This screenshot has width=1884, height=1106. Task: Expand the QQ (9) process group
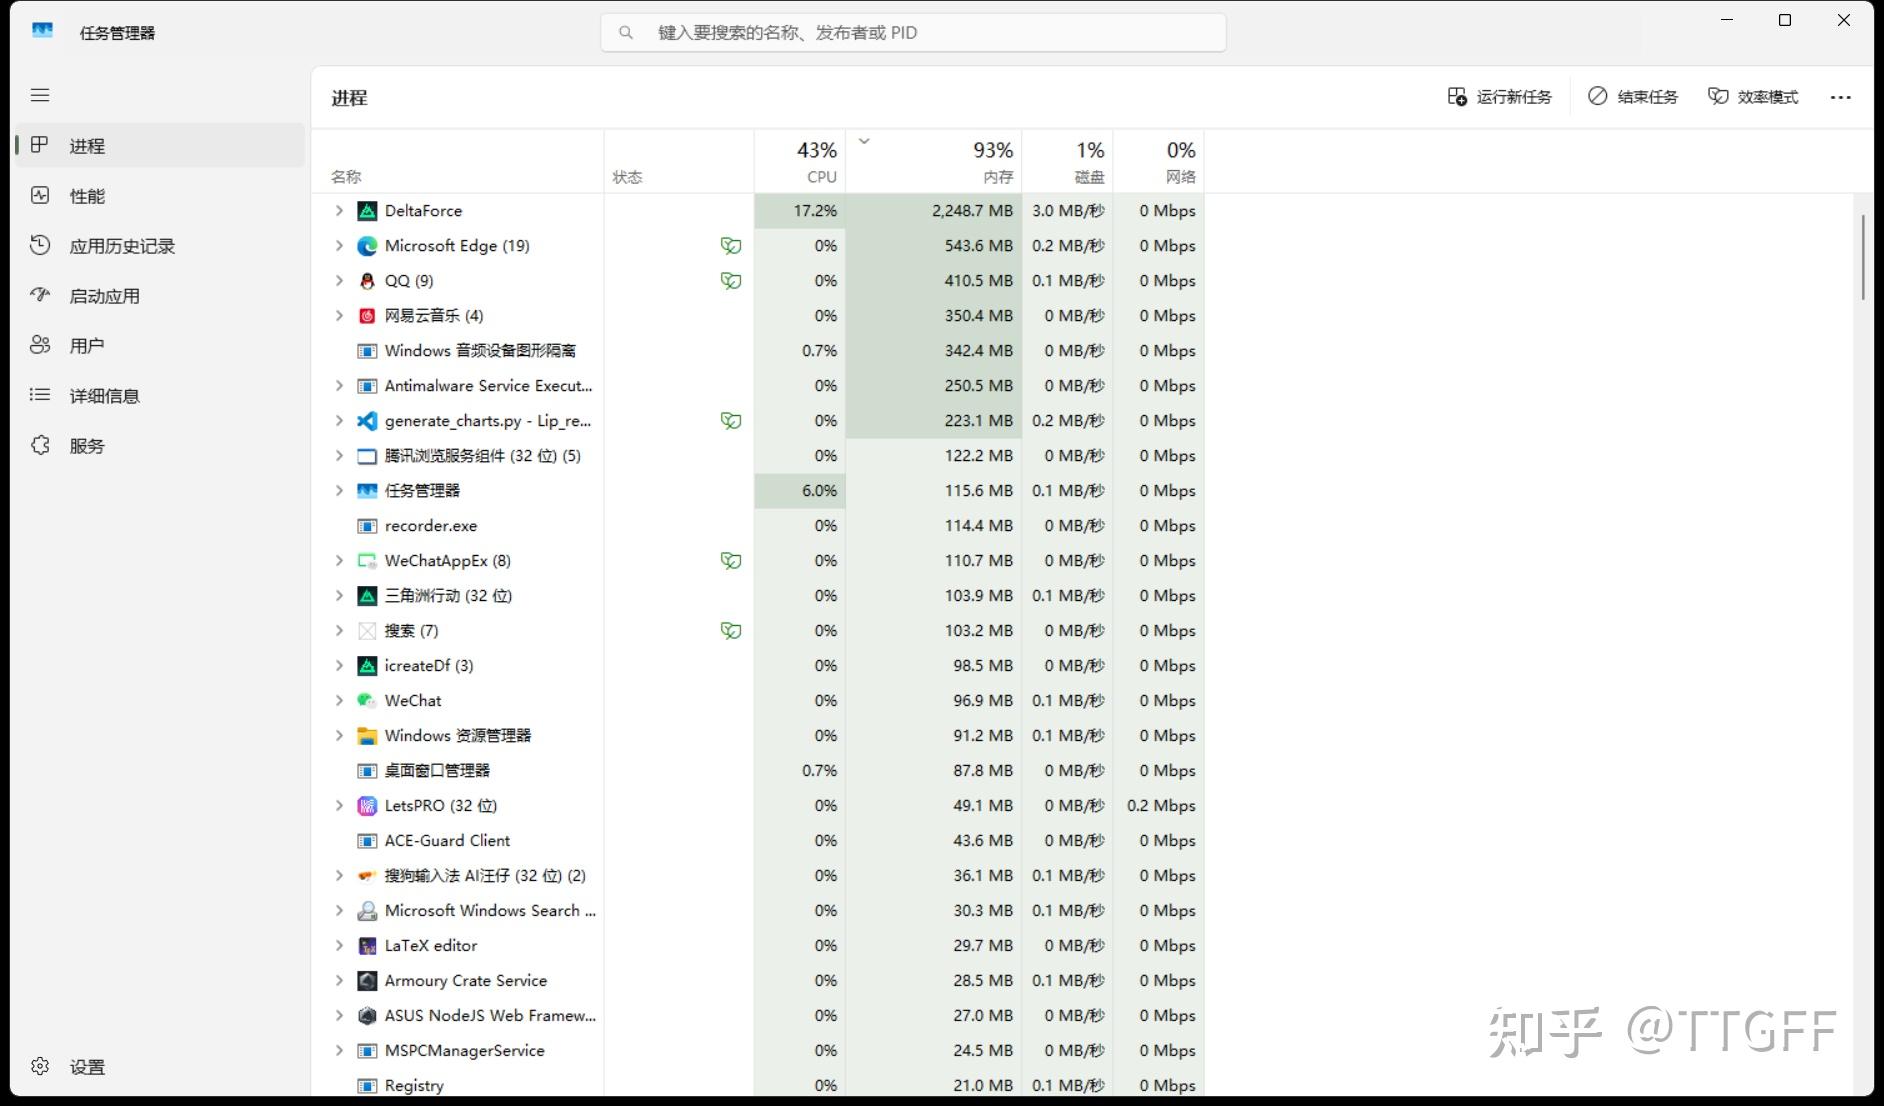[x=339, y=281]
